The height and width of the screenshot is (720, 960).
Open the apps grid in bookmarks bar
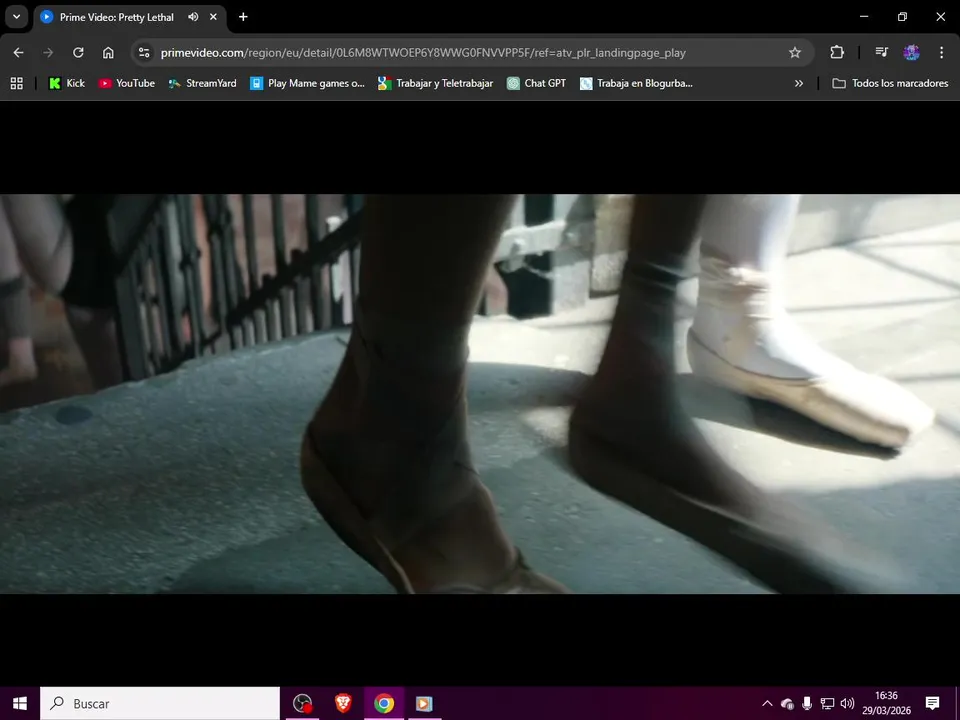17,83
